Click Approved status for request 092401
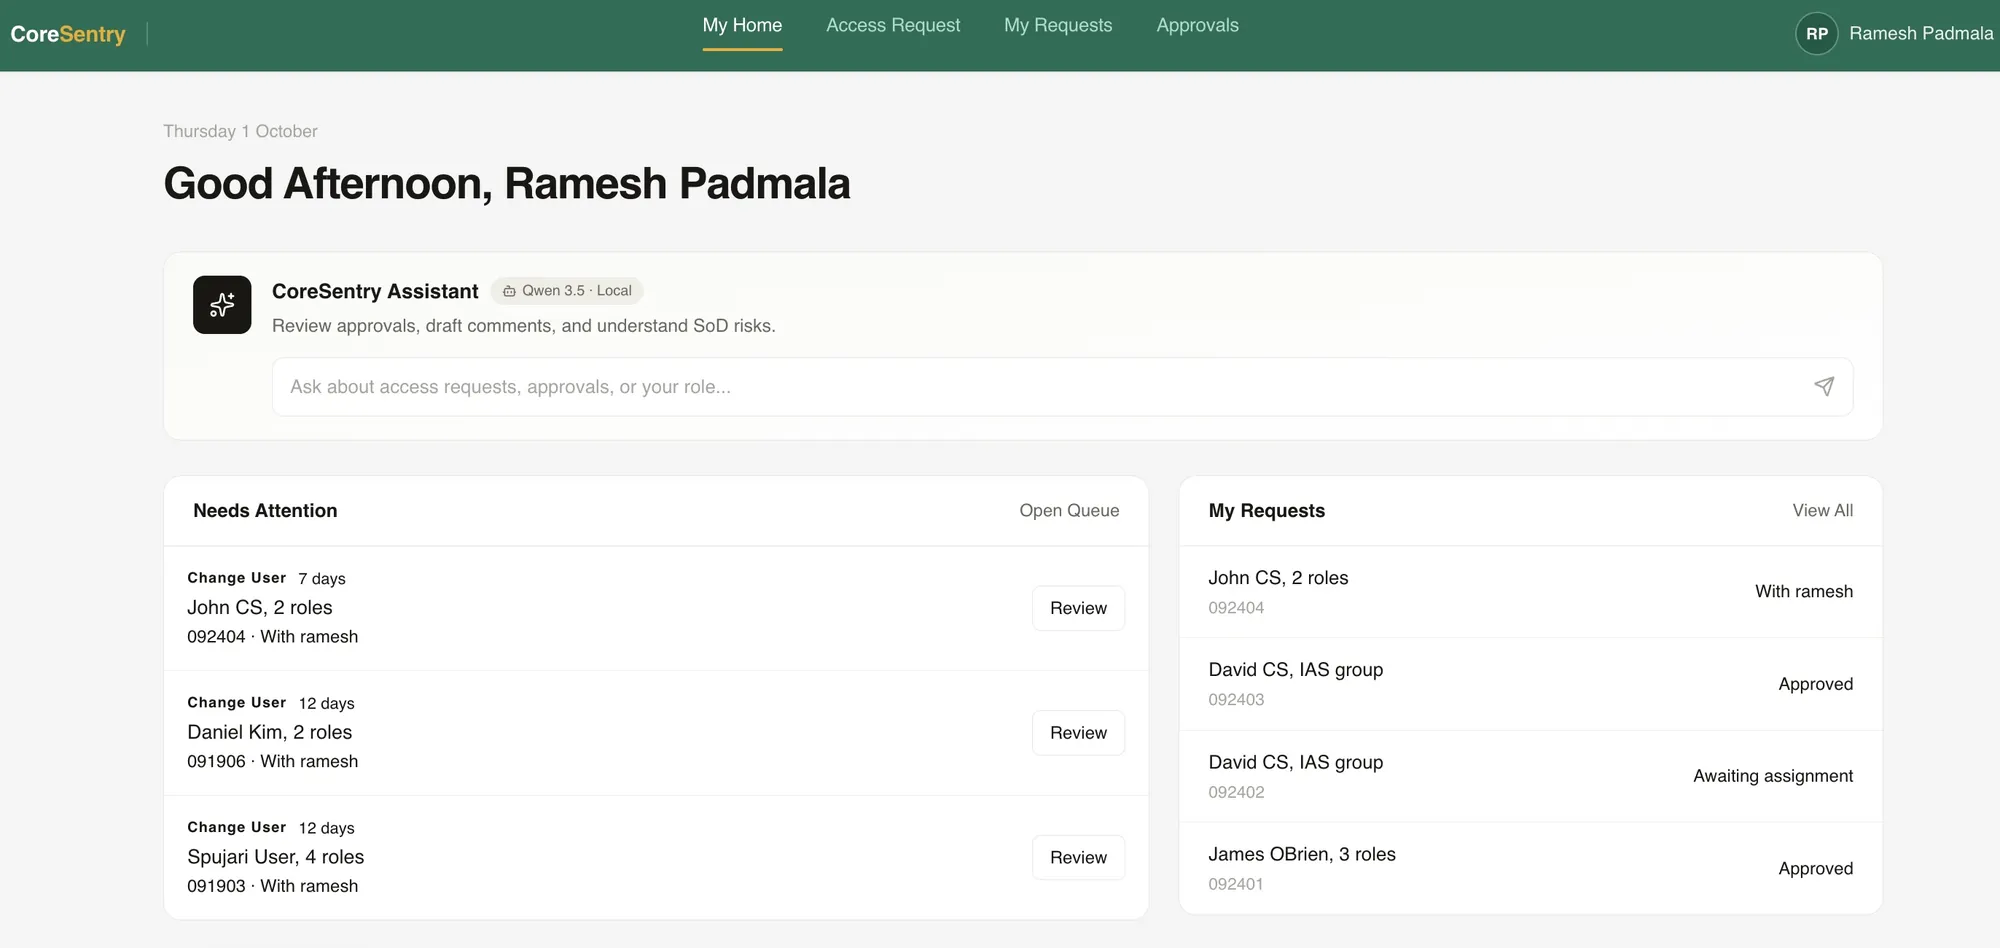The height and width of the screenshot is (948, 2000). (1815, 868)
